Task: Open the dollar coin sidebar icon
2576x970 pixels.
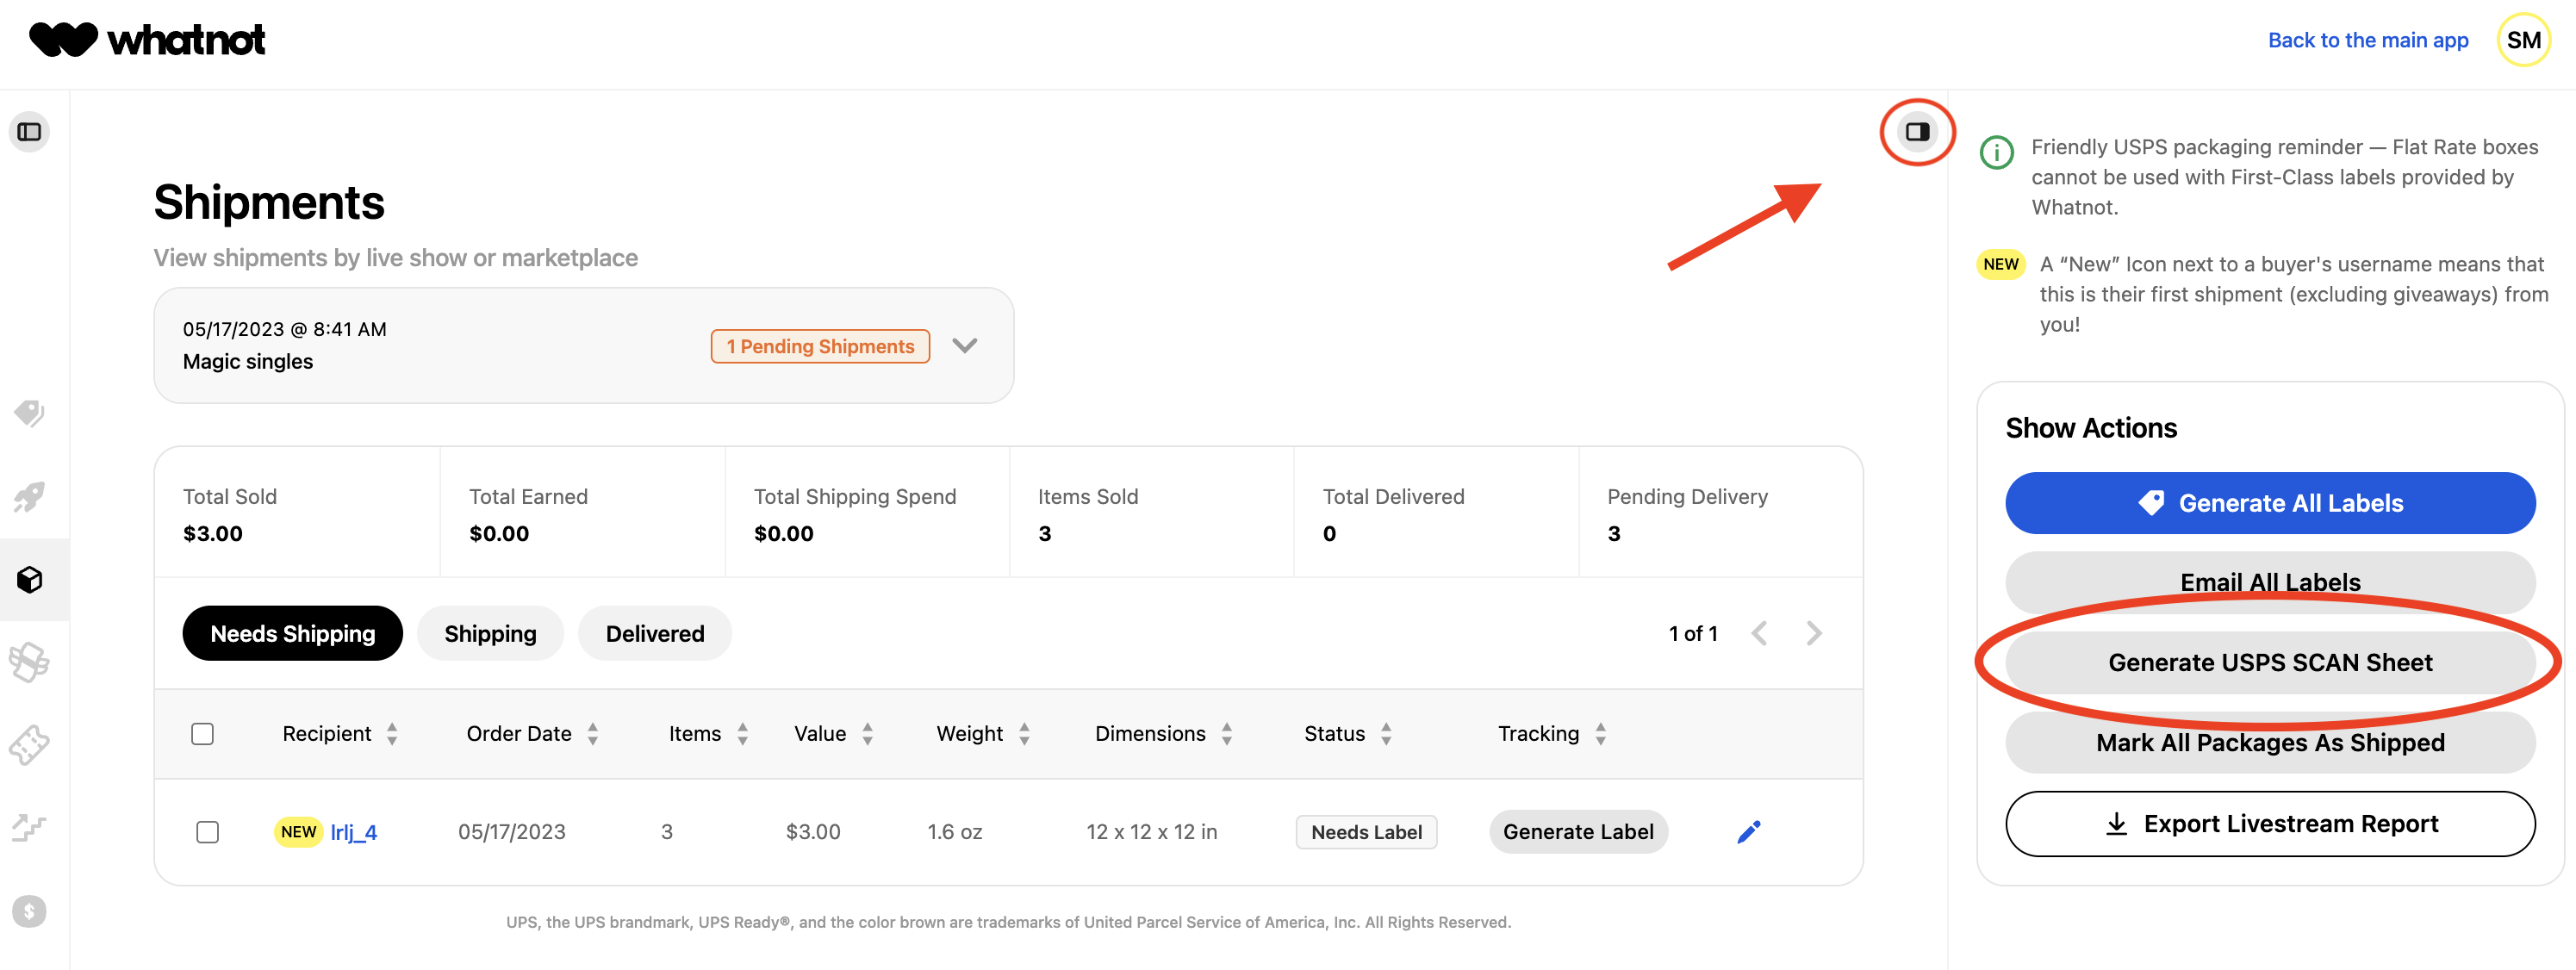Action: (x=29, y=911)
